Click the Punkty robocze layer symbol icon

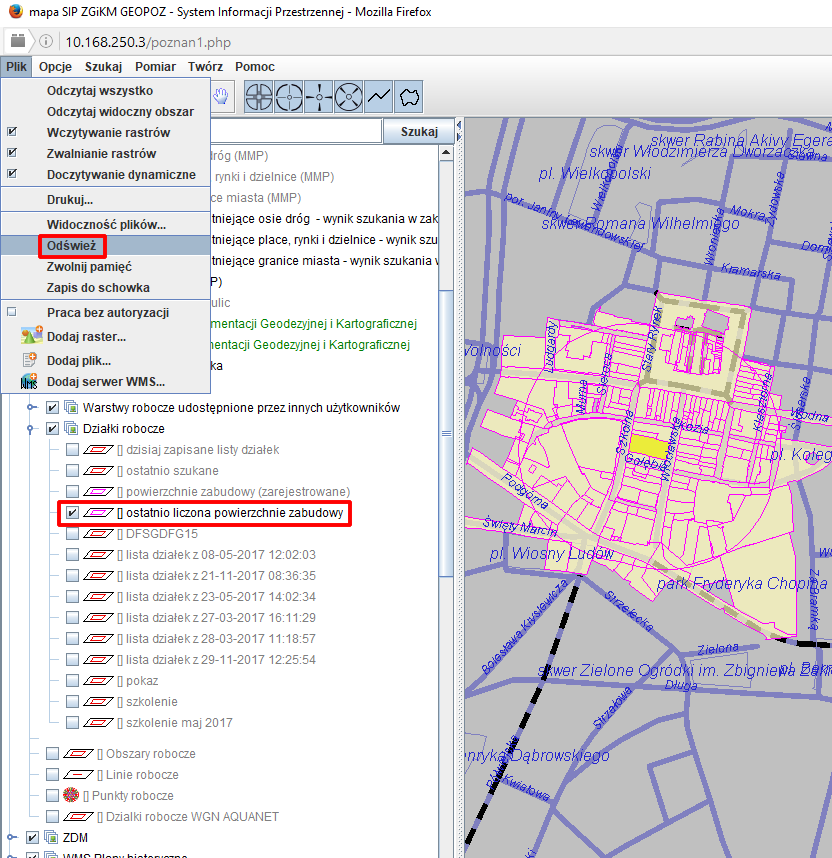tap(71, 796)
